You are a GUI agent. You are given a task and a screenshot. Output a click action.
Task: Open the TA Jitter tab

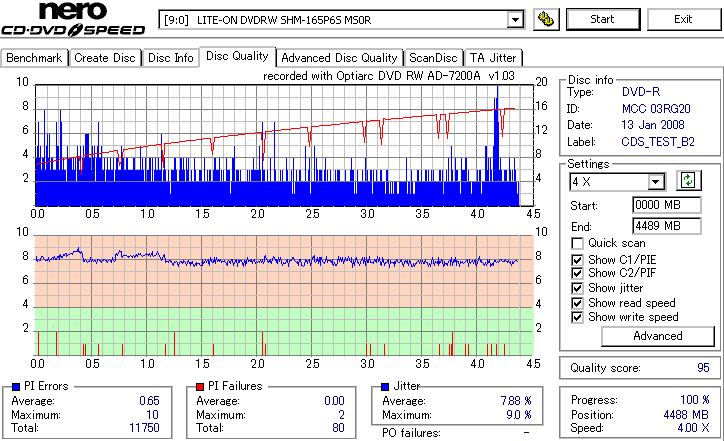pyautogui.click(x=493, y=58)
